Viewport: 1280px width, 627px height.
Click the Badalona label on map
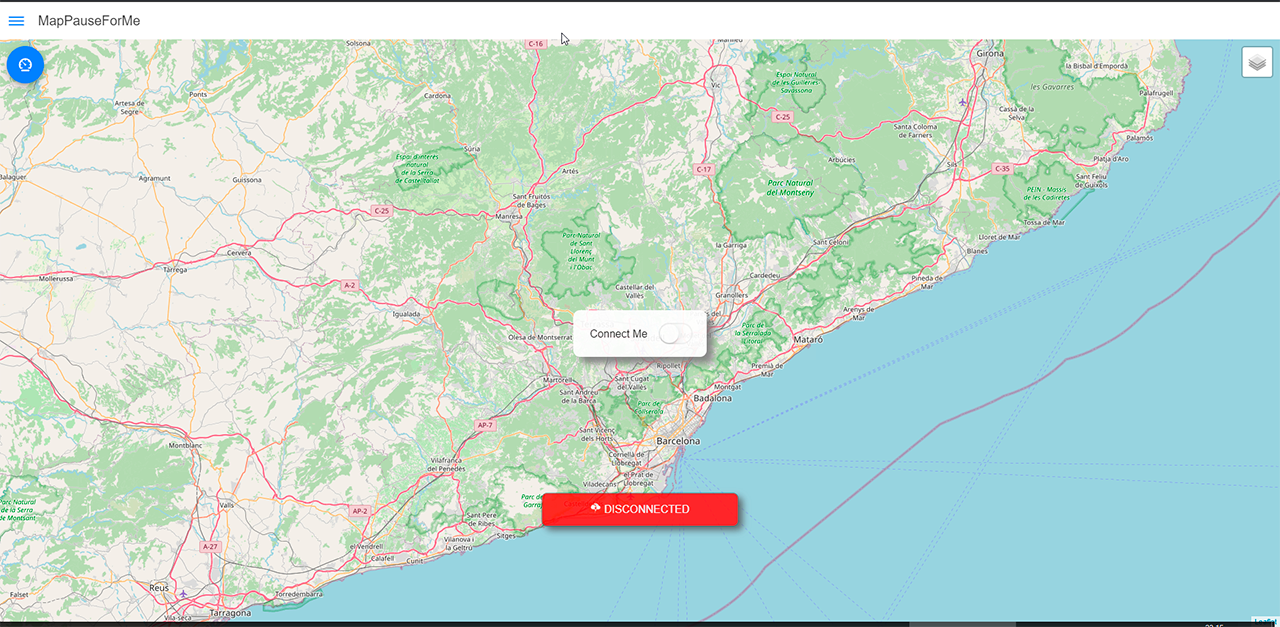713,398
